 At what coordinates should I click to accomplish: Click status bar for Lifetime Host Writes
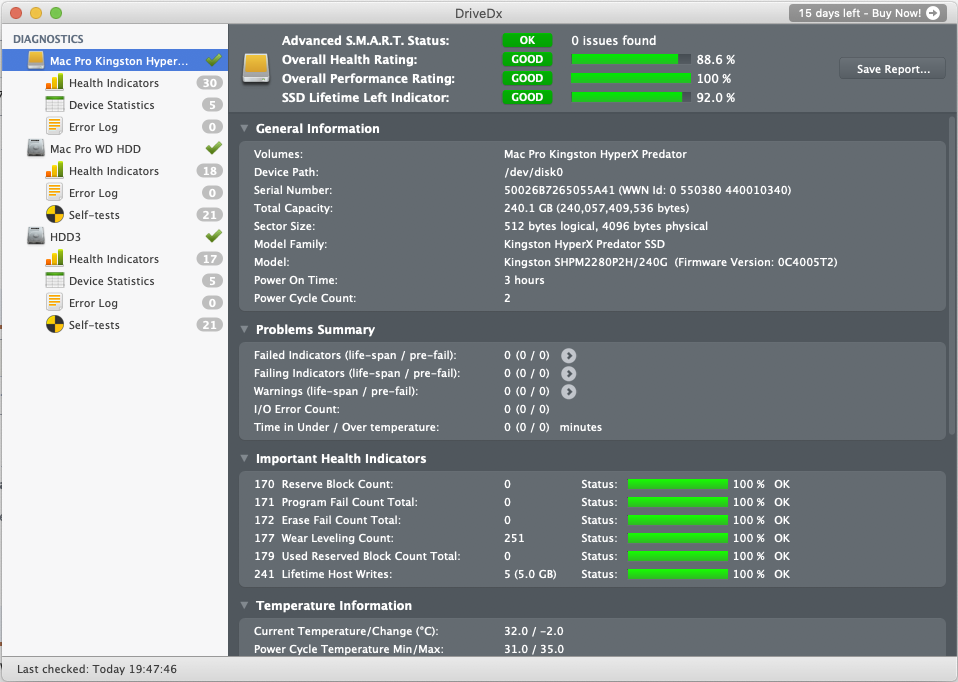point(678,574)
